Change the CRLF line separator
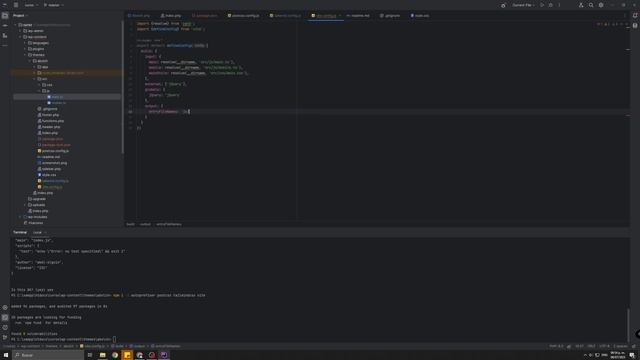Image resolution: width=640 pixels, height=360 pixels. [x=591, y=346]
